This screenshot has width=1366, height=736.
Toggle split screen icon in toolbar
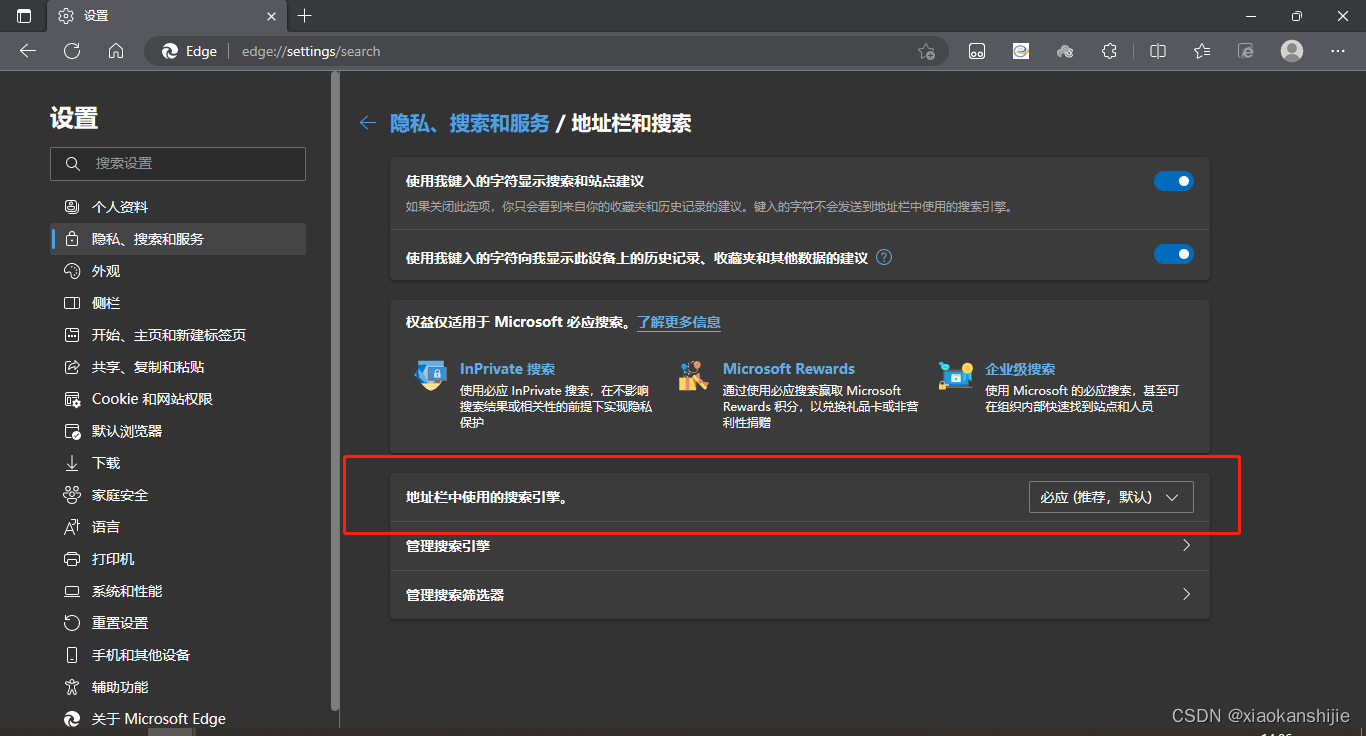[x=1158, y=51]
